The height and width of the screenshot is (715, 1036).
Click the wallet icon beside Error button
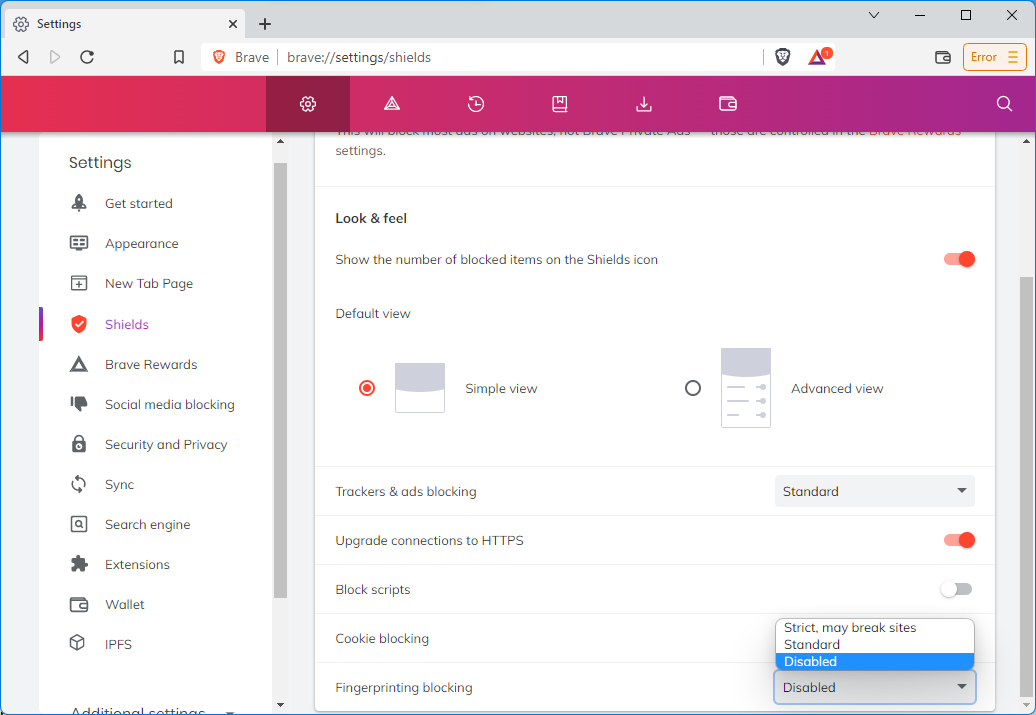(x=942, y=57)
